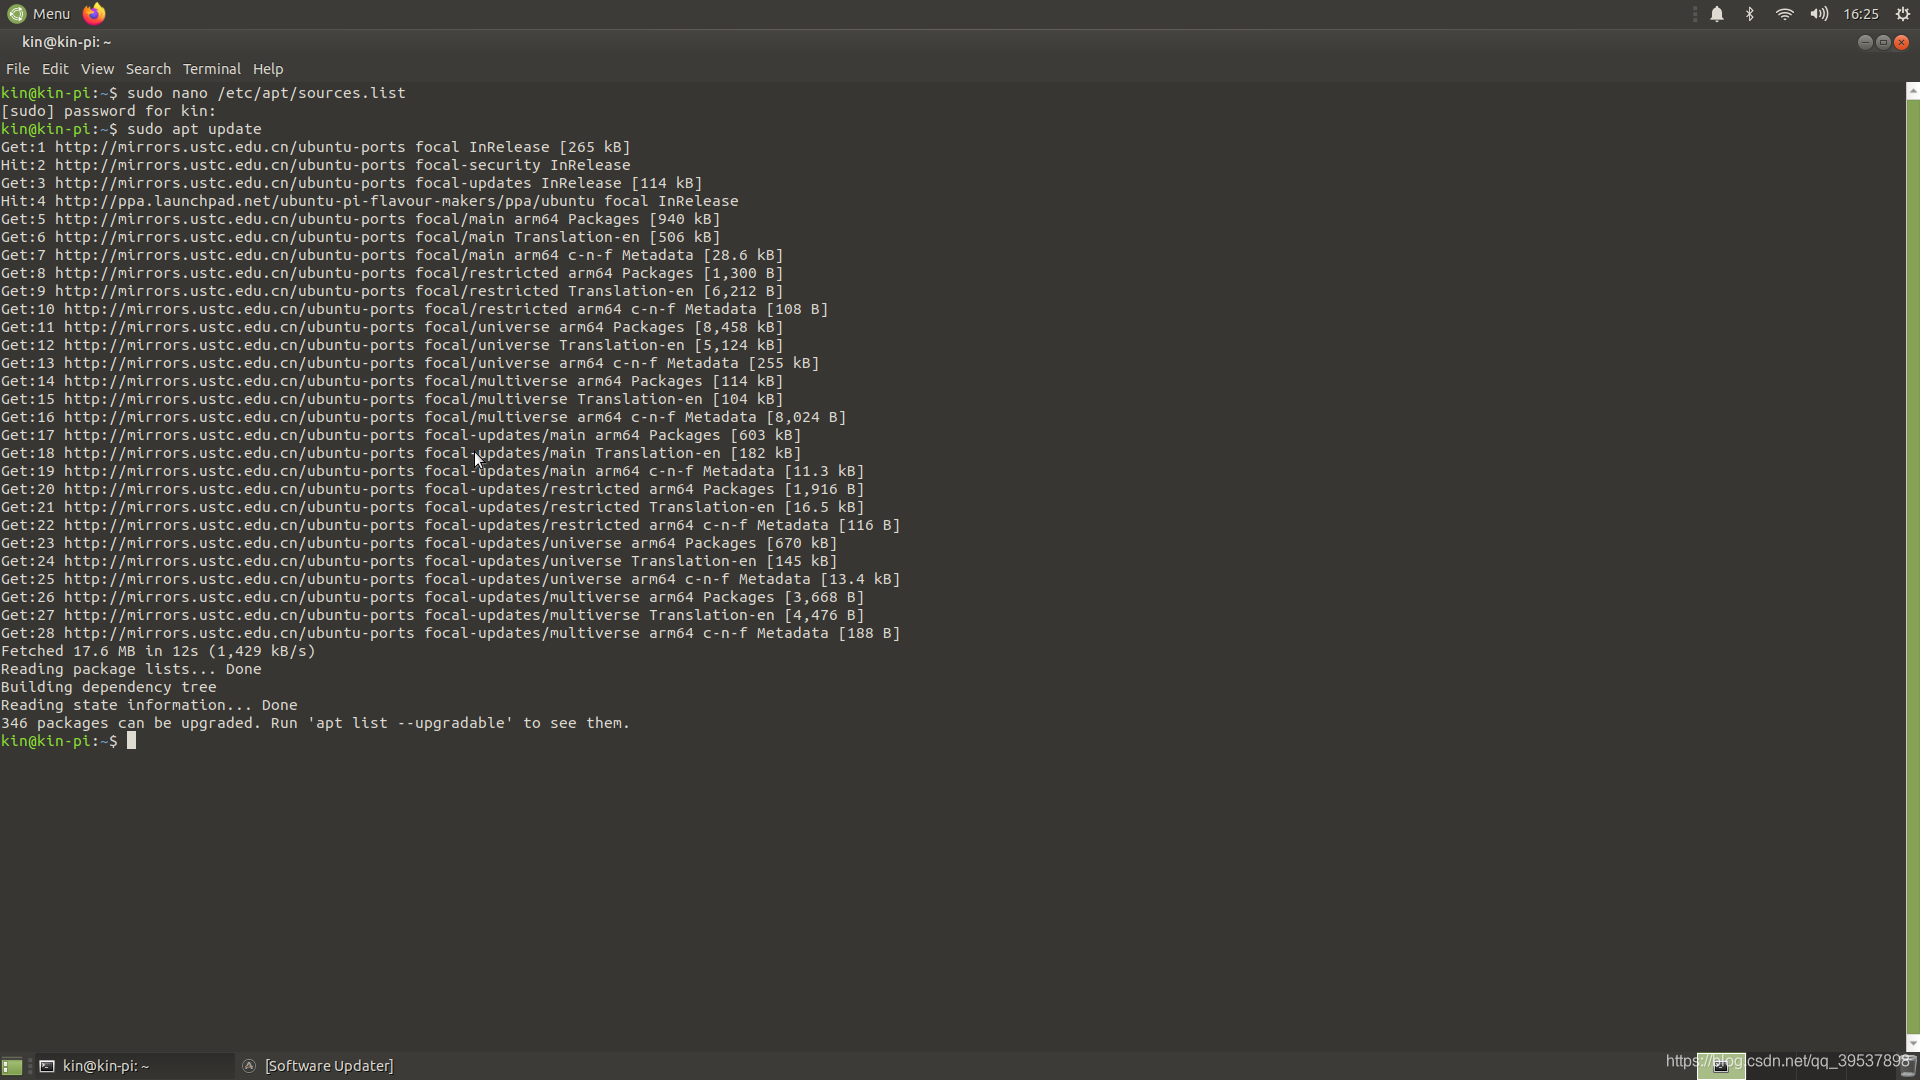Image resolution: width=1920 pixels, height=1080 pixels.
Task: Click the terminal scrollbar down arrow
Action: click(1912, 1043)
